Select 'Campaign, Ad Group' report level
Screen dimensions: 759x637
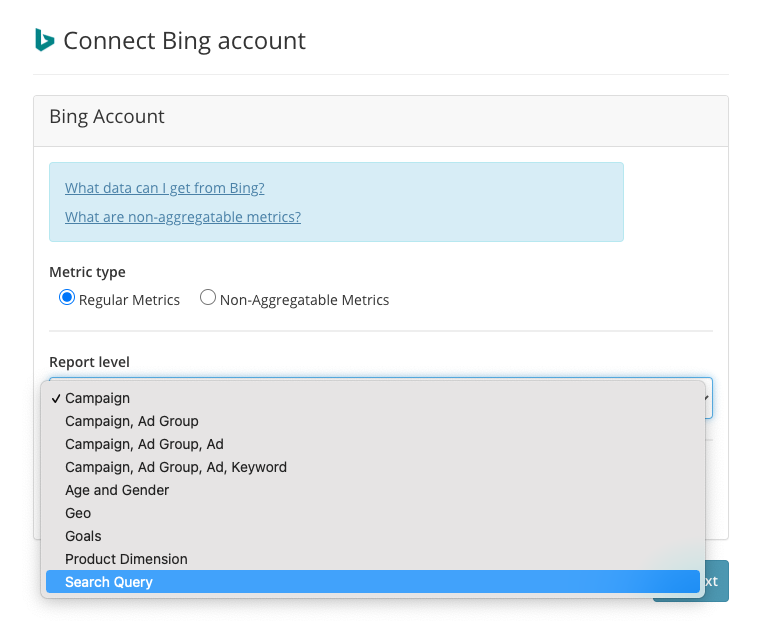point(131,421)
